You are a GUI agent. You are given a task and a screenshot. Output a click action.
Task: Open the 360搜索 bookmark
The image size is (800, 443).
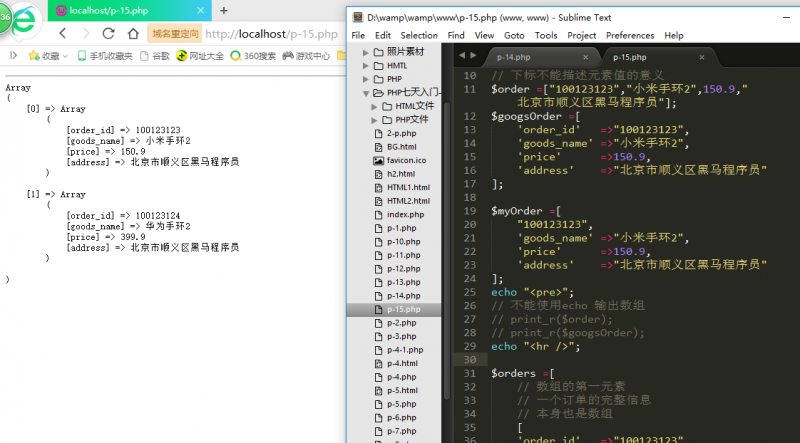pos(254,56)
